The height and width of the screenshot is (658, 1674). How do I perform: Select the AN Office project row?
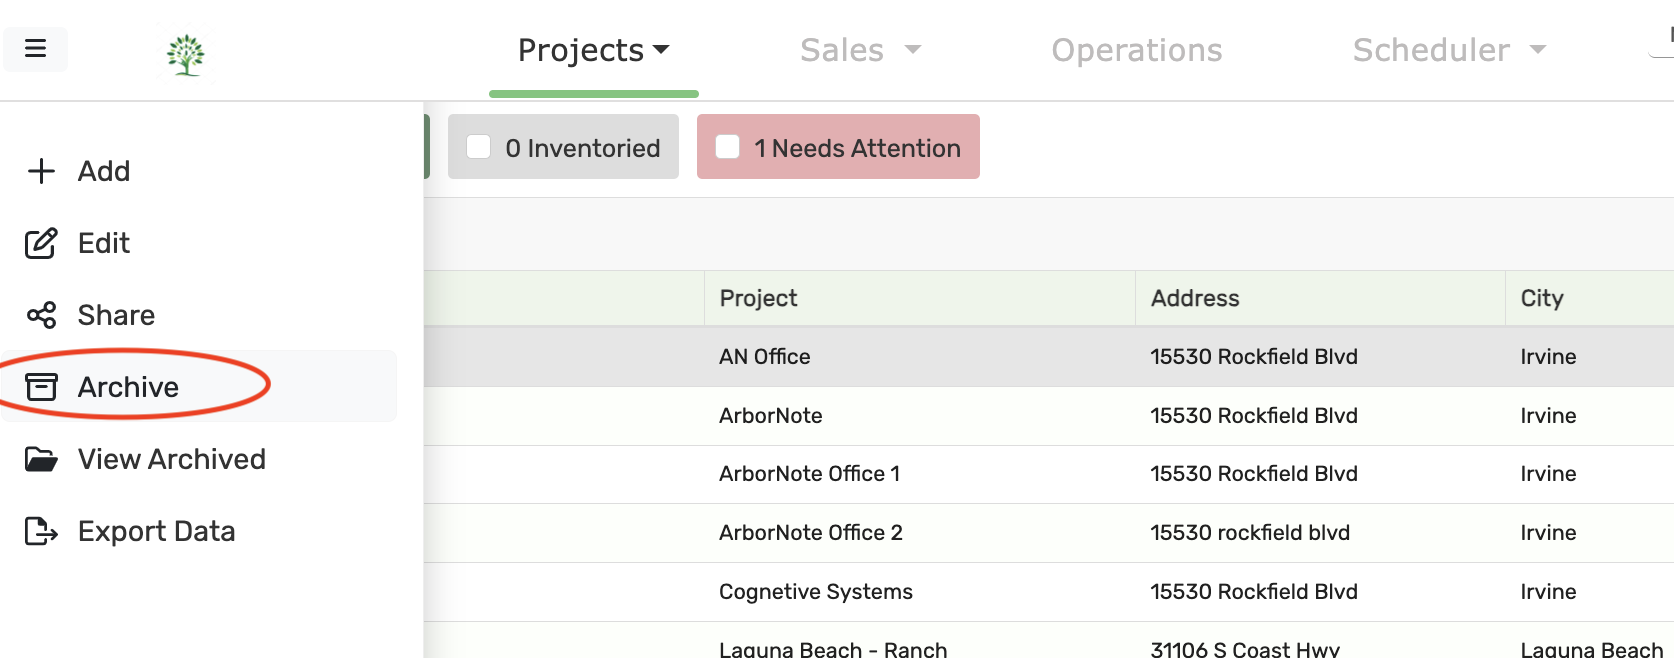coord(765,357)
